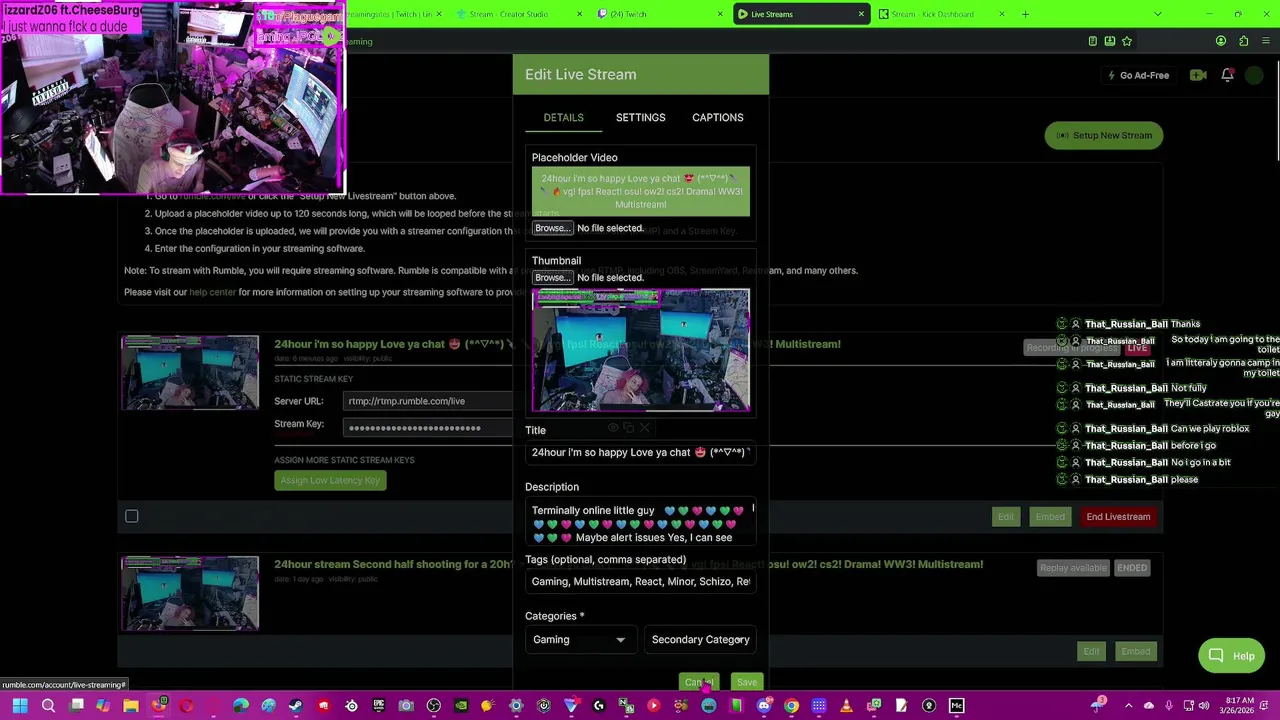
Task: Open a new browser tab
Action: point(1025,14)
